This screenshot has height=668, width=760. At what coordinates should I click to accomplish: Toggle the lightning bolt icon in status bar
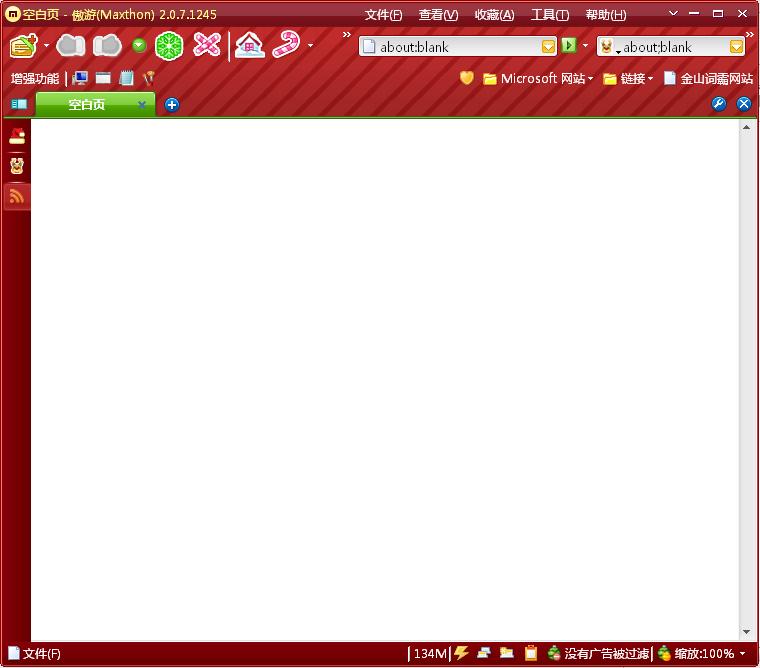coord(461,653)
